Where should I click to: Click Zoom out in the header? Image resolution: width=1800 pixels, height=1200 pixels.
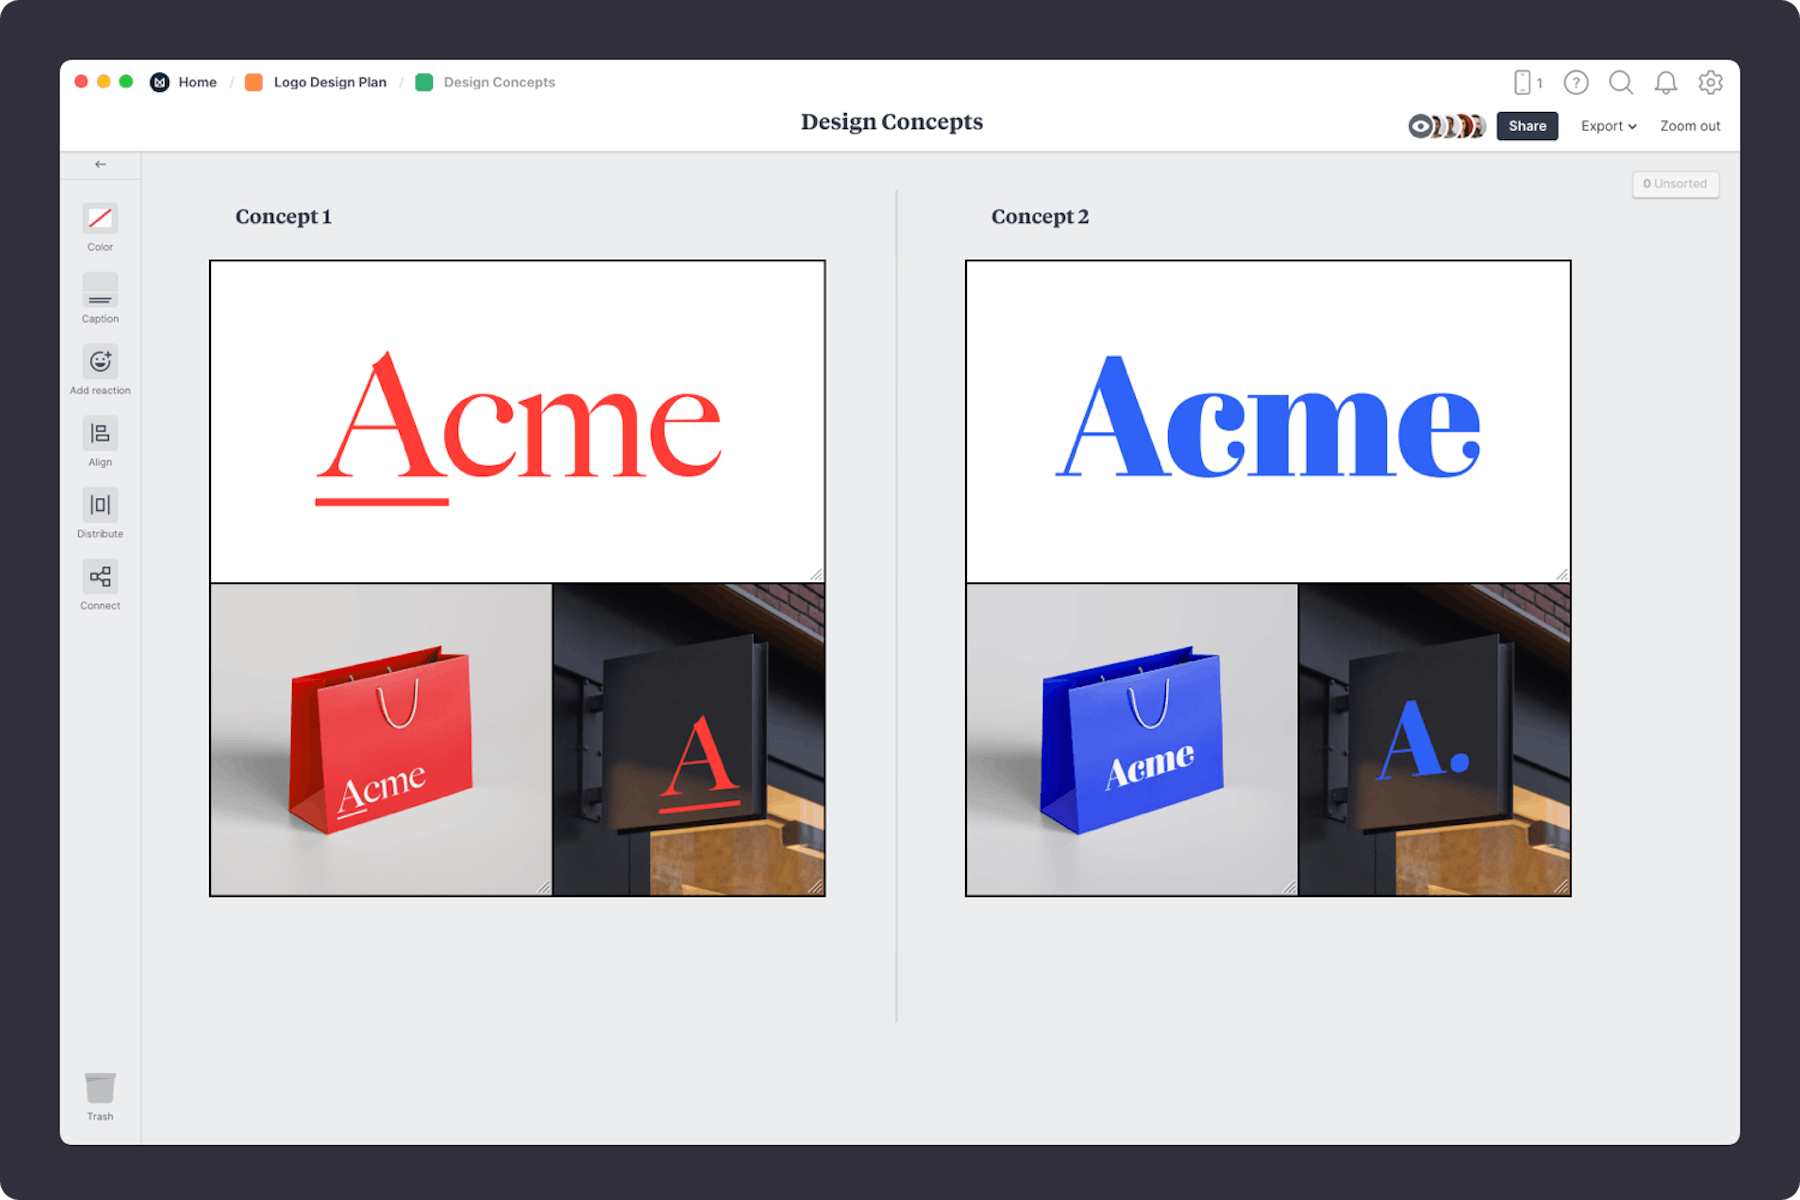click(1689, 126)
